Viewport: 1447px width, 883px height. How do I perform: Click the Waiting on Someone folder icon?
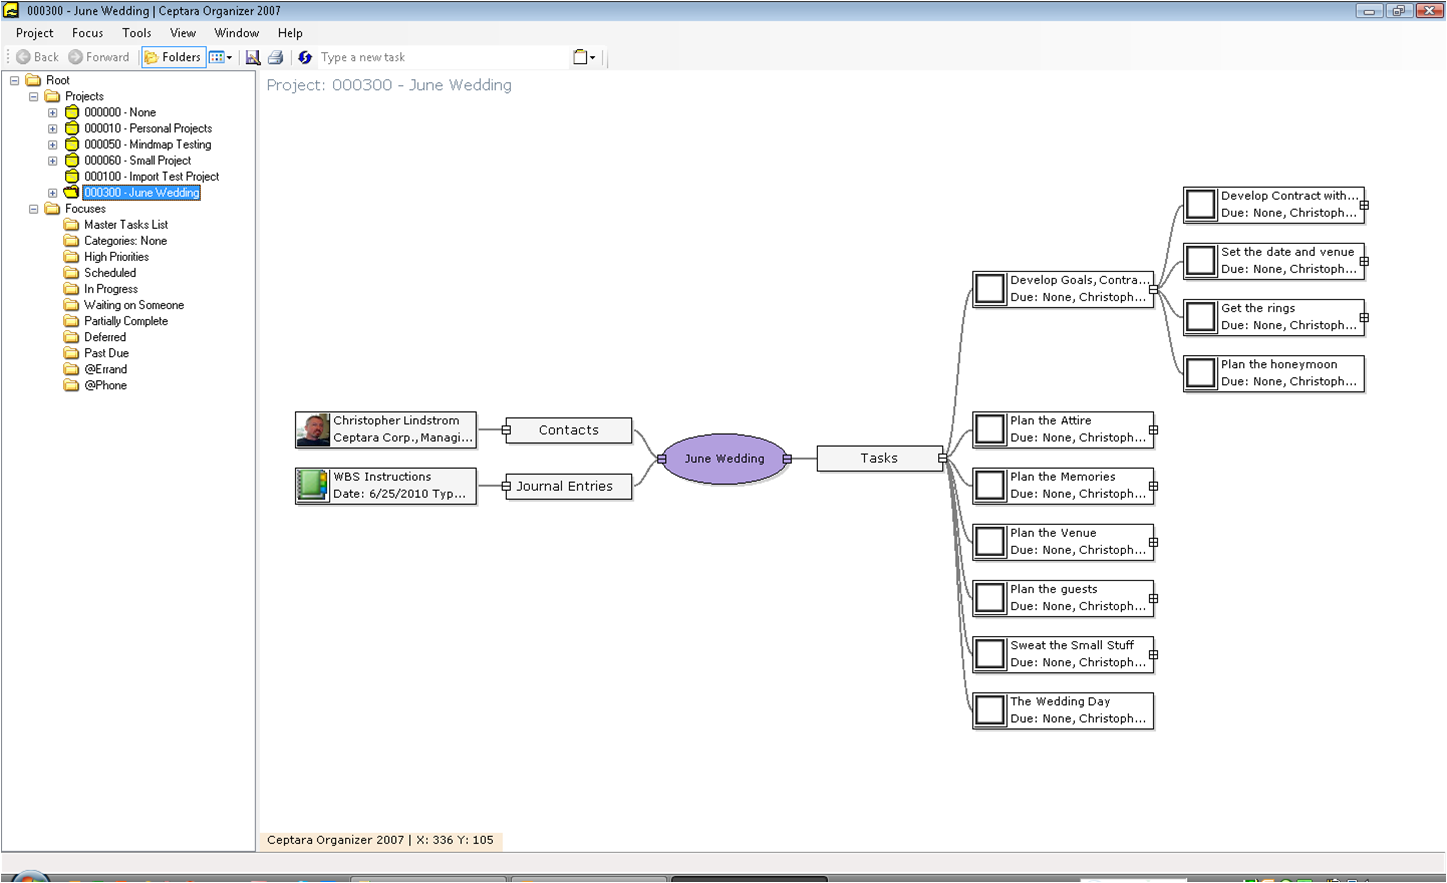pyautogui.click(x=71, y=305)
